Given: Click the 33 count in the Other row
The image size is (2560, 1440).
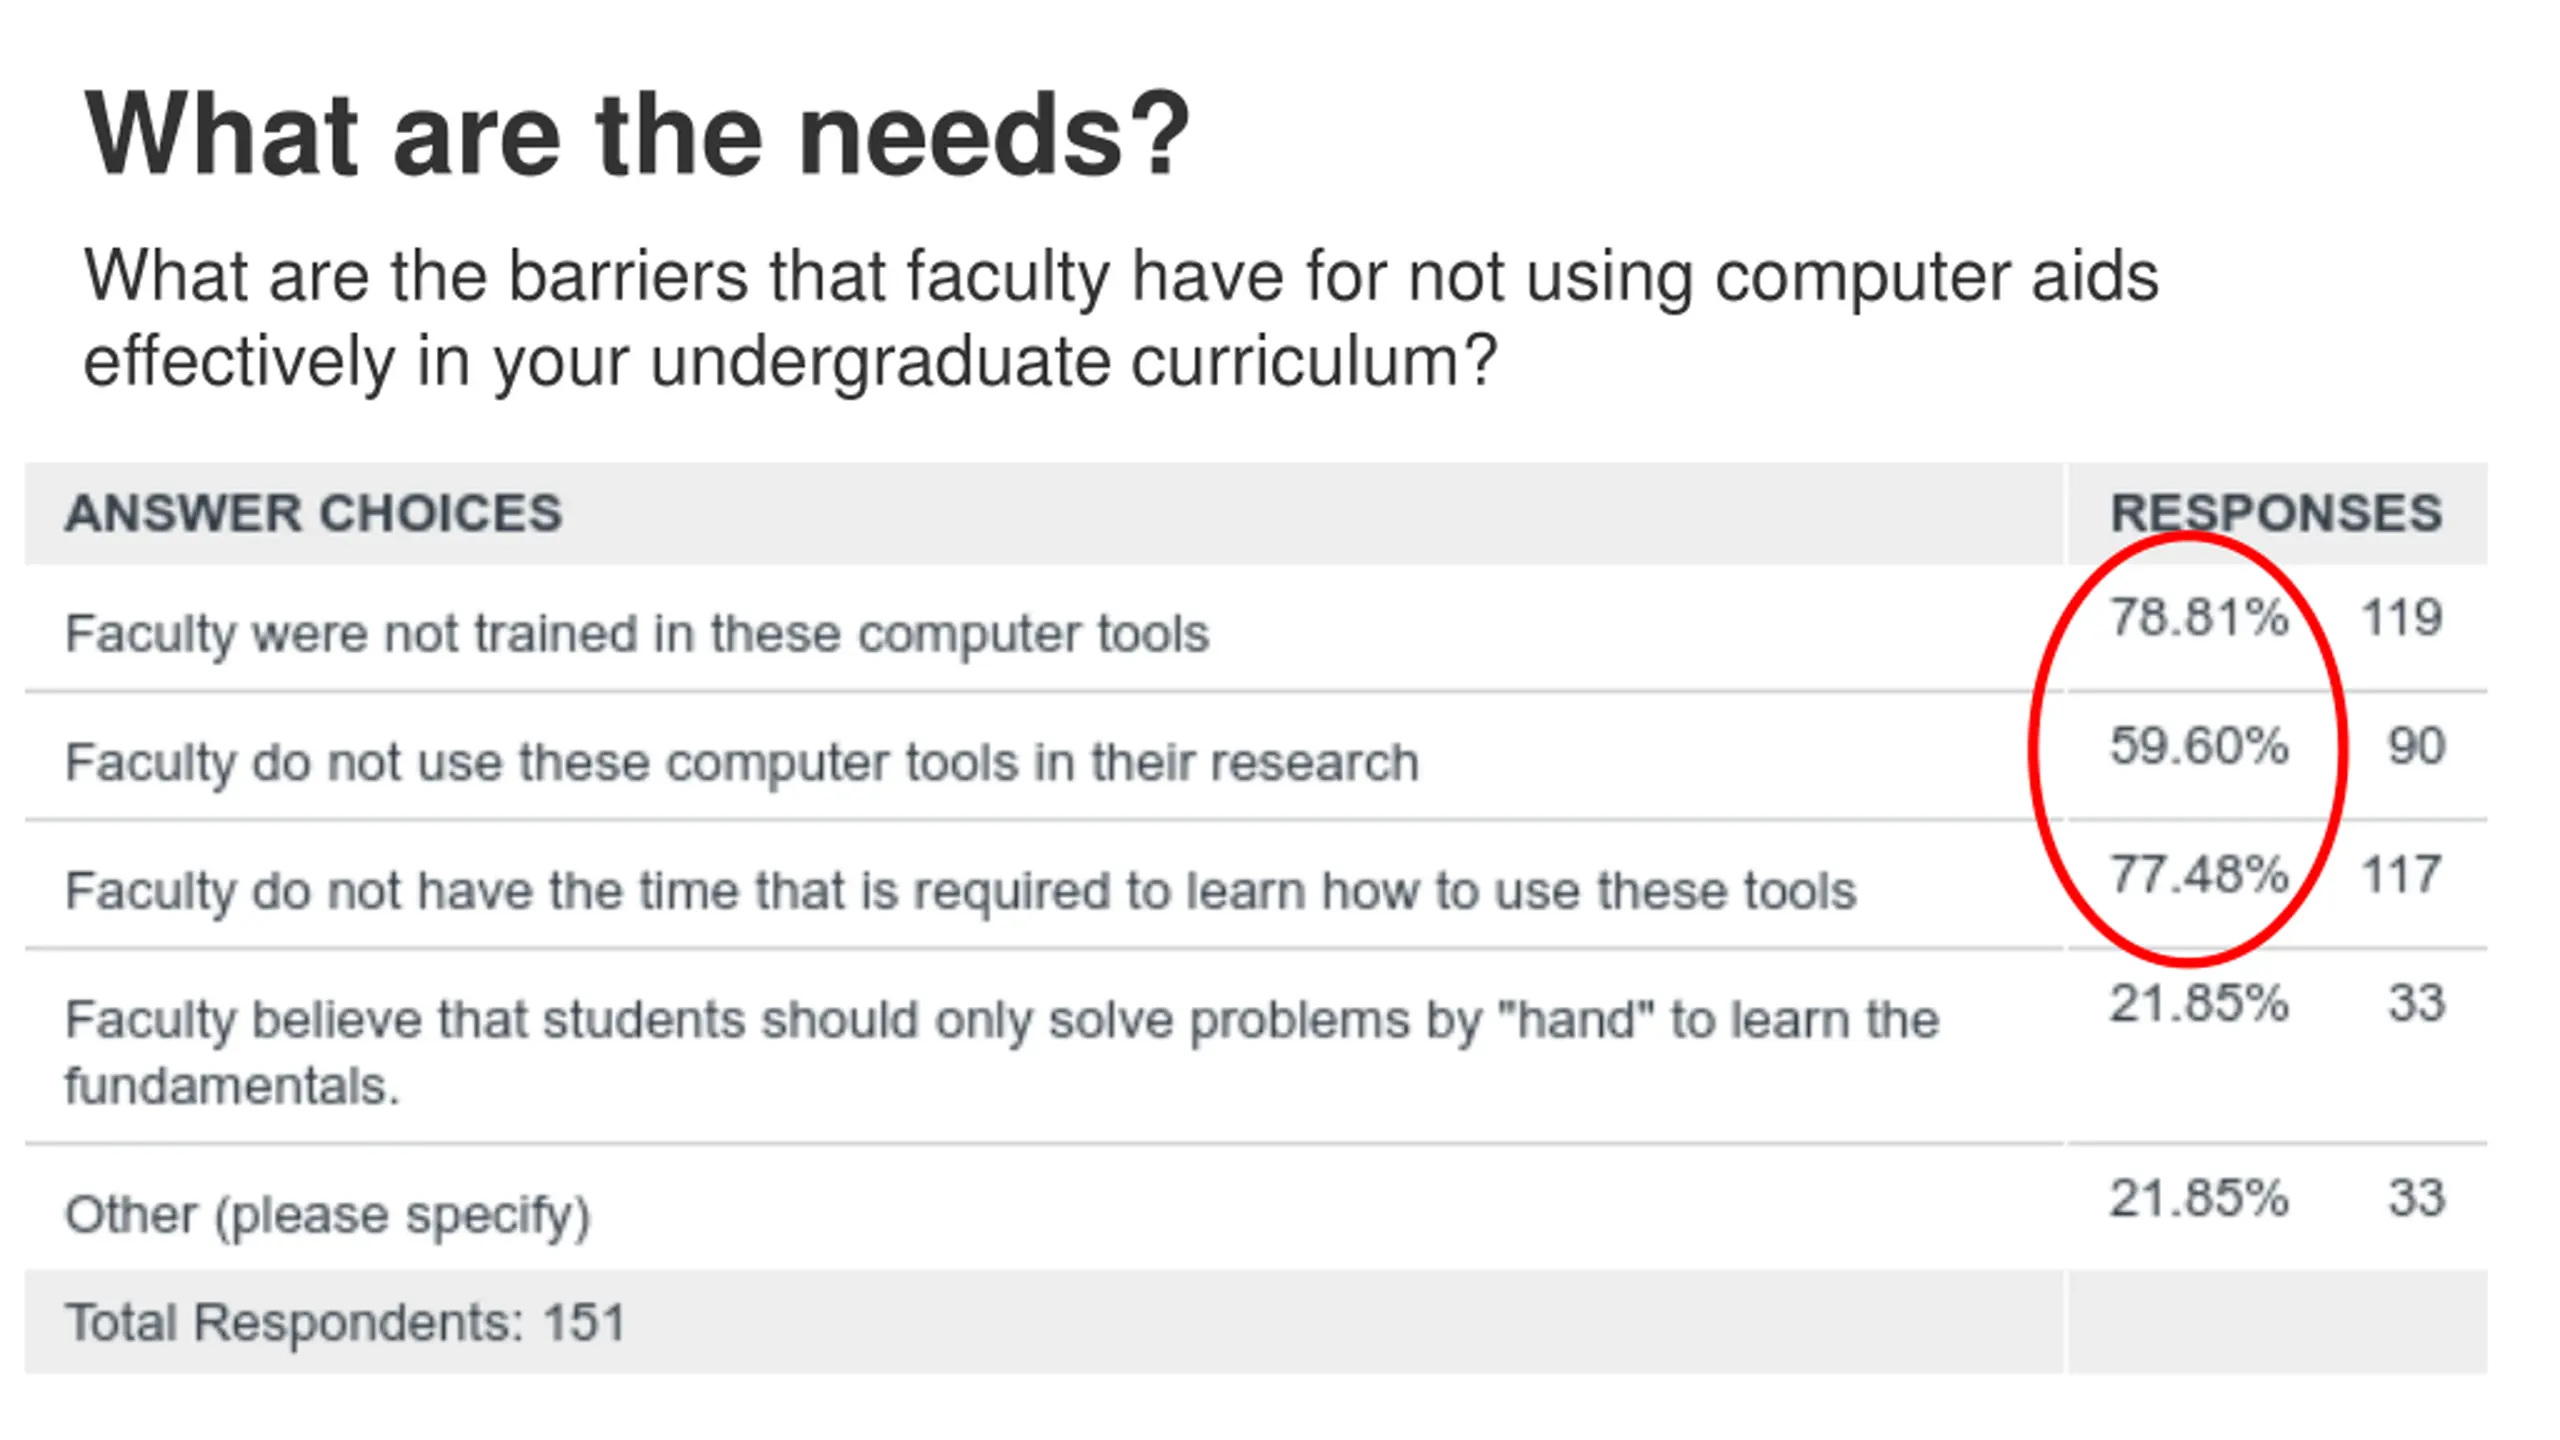Looking at the screenshot, I should [x=2416, y=1198].
